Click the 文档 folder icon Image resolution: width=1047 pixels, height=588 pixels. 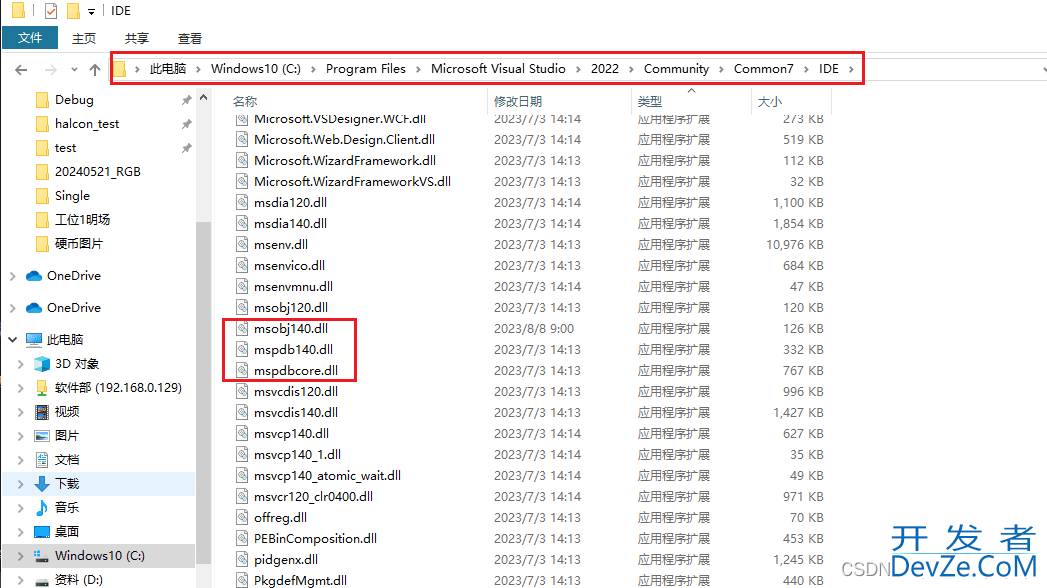click(41, 460)
